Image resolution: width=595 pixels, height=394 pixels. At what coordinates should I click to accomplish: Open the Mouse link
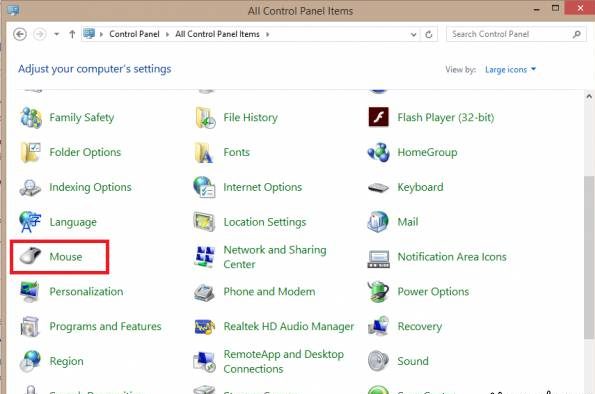(66, 257)
